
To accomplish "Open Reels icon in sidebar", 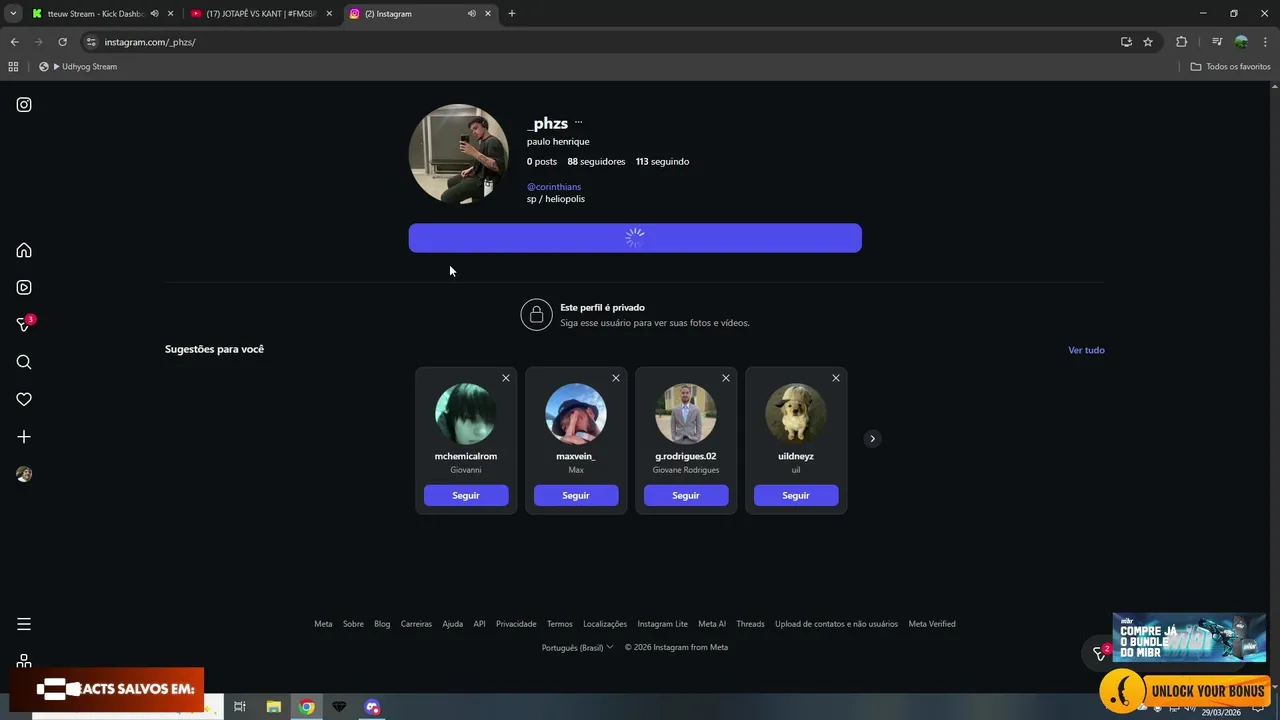I will click(24, 287).
